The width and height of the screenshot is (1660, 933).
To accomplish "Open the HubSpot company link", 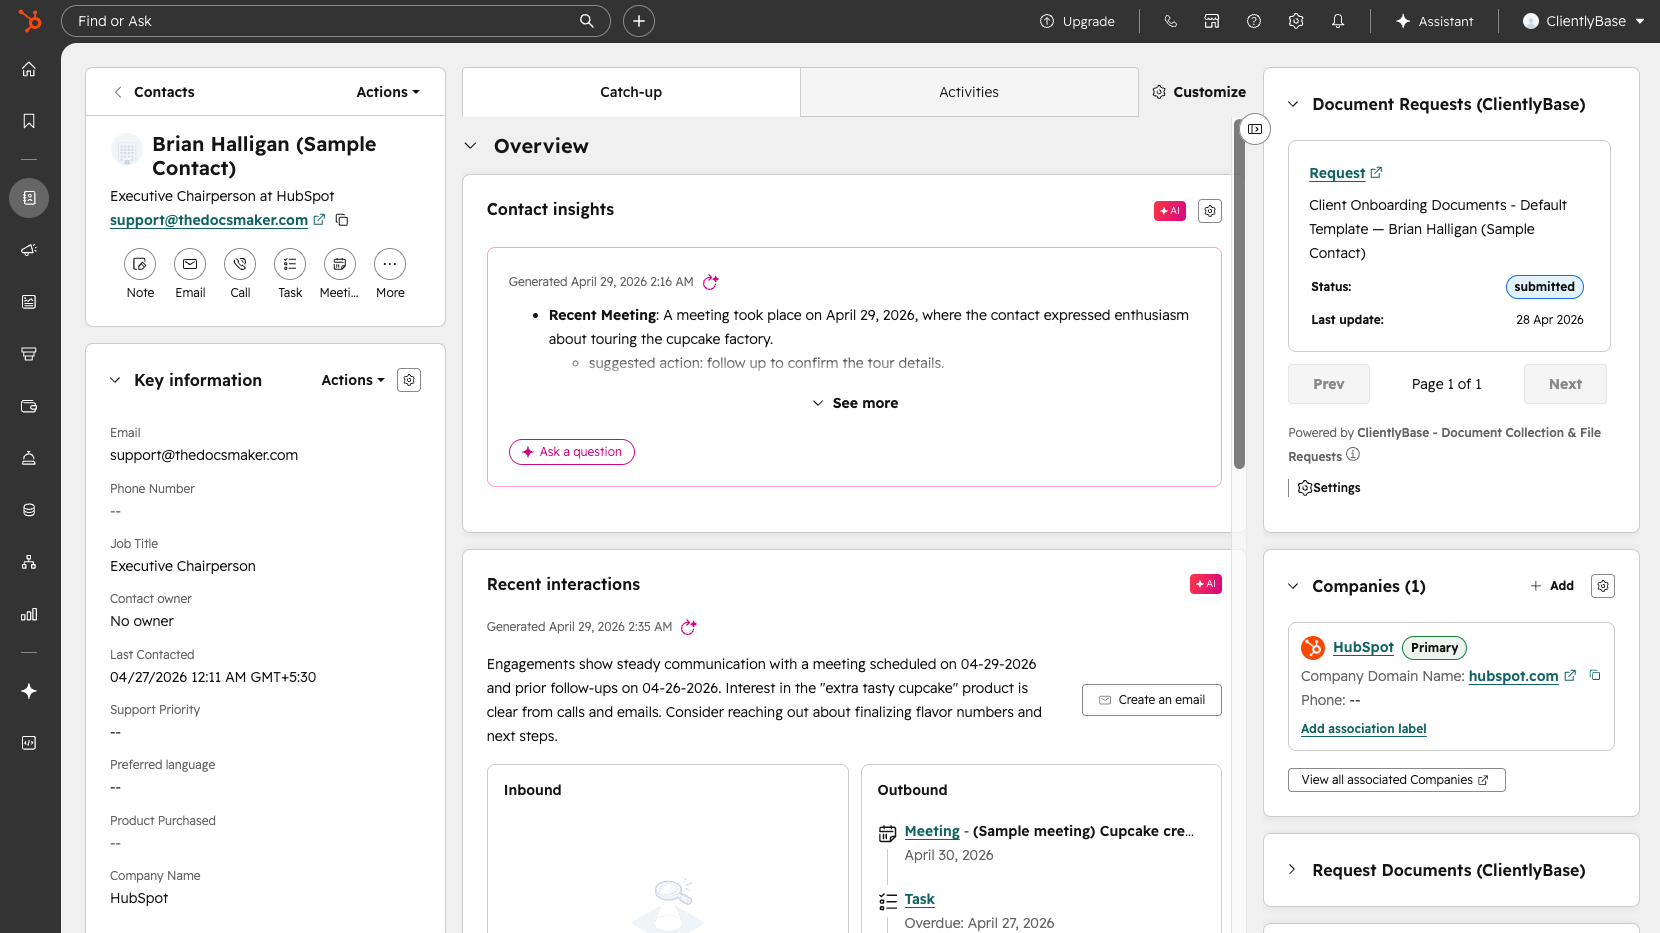I will coord(1363,647).
